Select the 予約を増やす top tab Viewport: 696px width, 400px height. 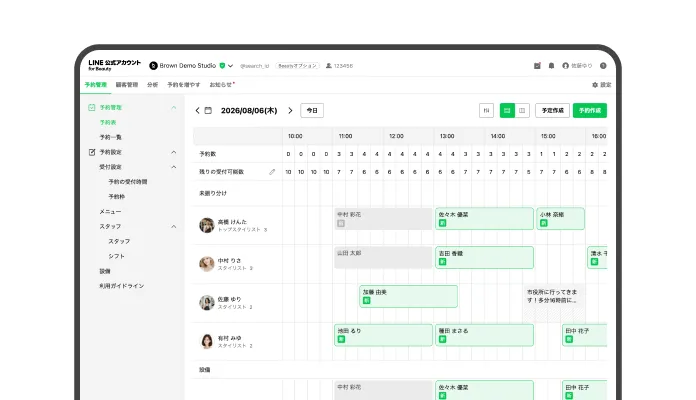pos(184,85)
